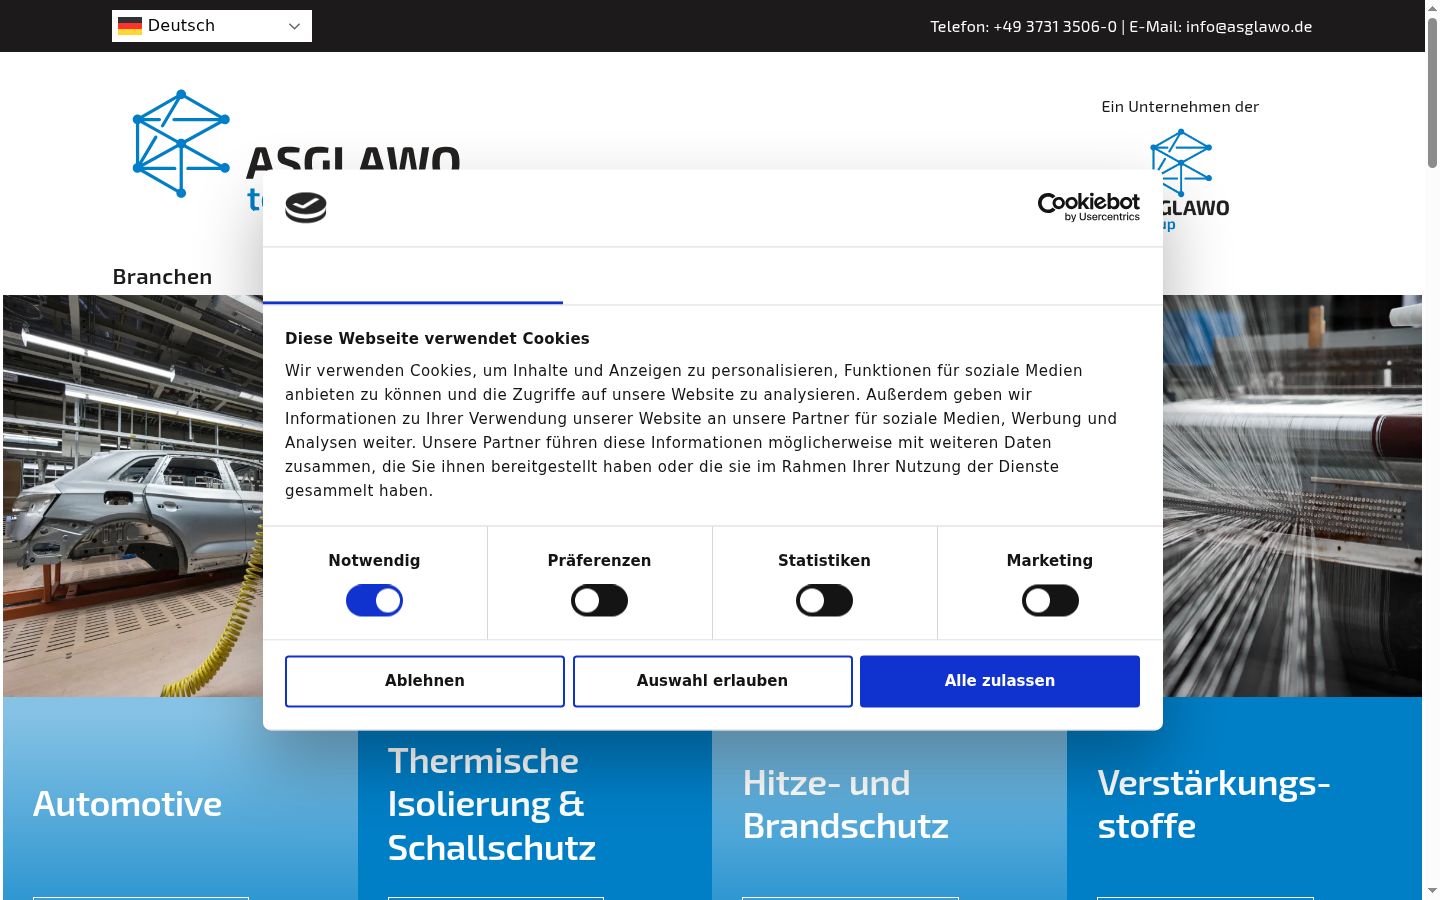Click the Notwendig label

(374, 561)
